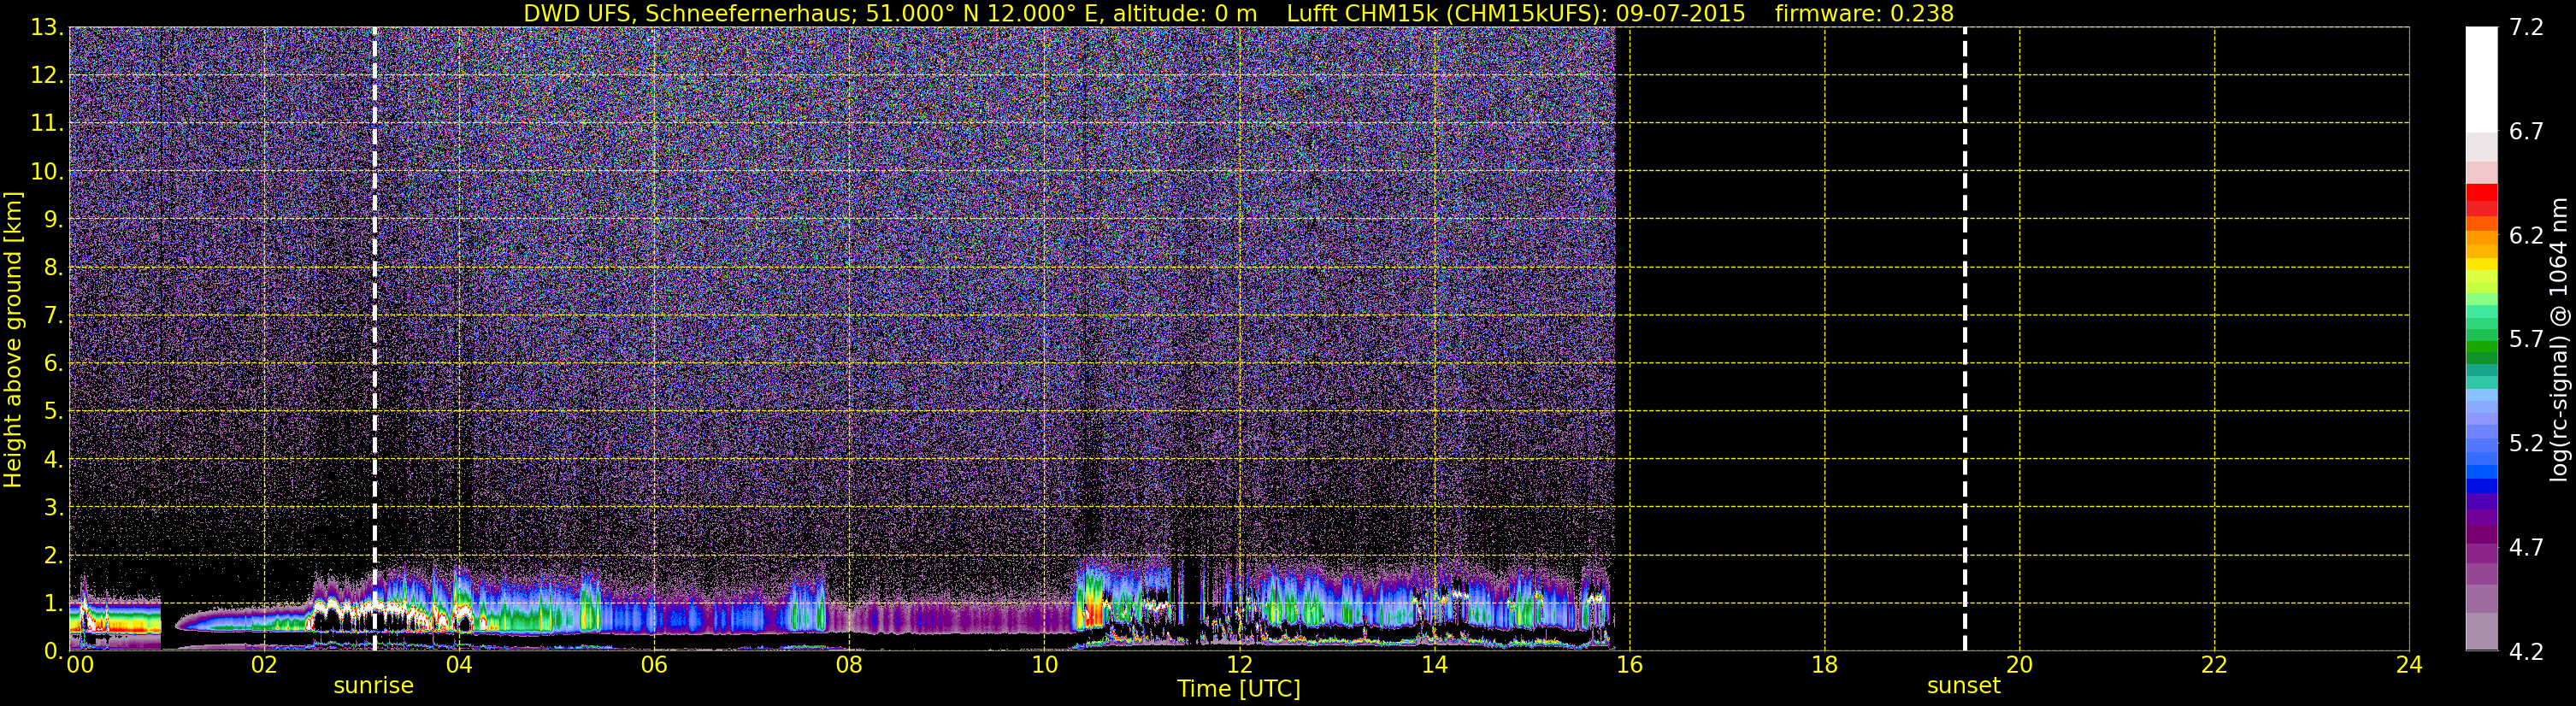
Task: Click the '10' time axis tick label
Action: pyautogui.click(x=1044, y=665)
